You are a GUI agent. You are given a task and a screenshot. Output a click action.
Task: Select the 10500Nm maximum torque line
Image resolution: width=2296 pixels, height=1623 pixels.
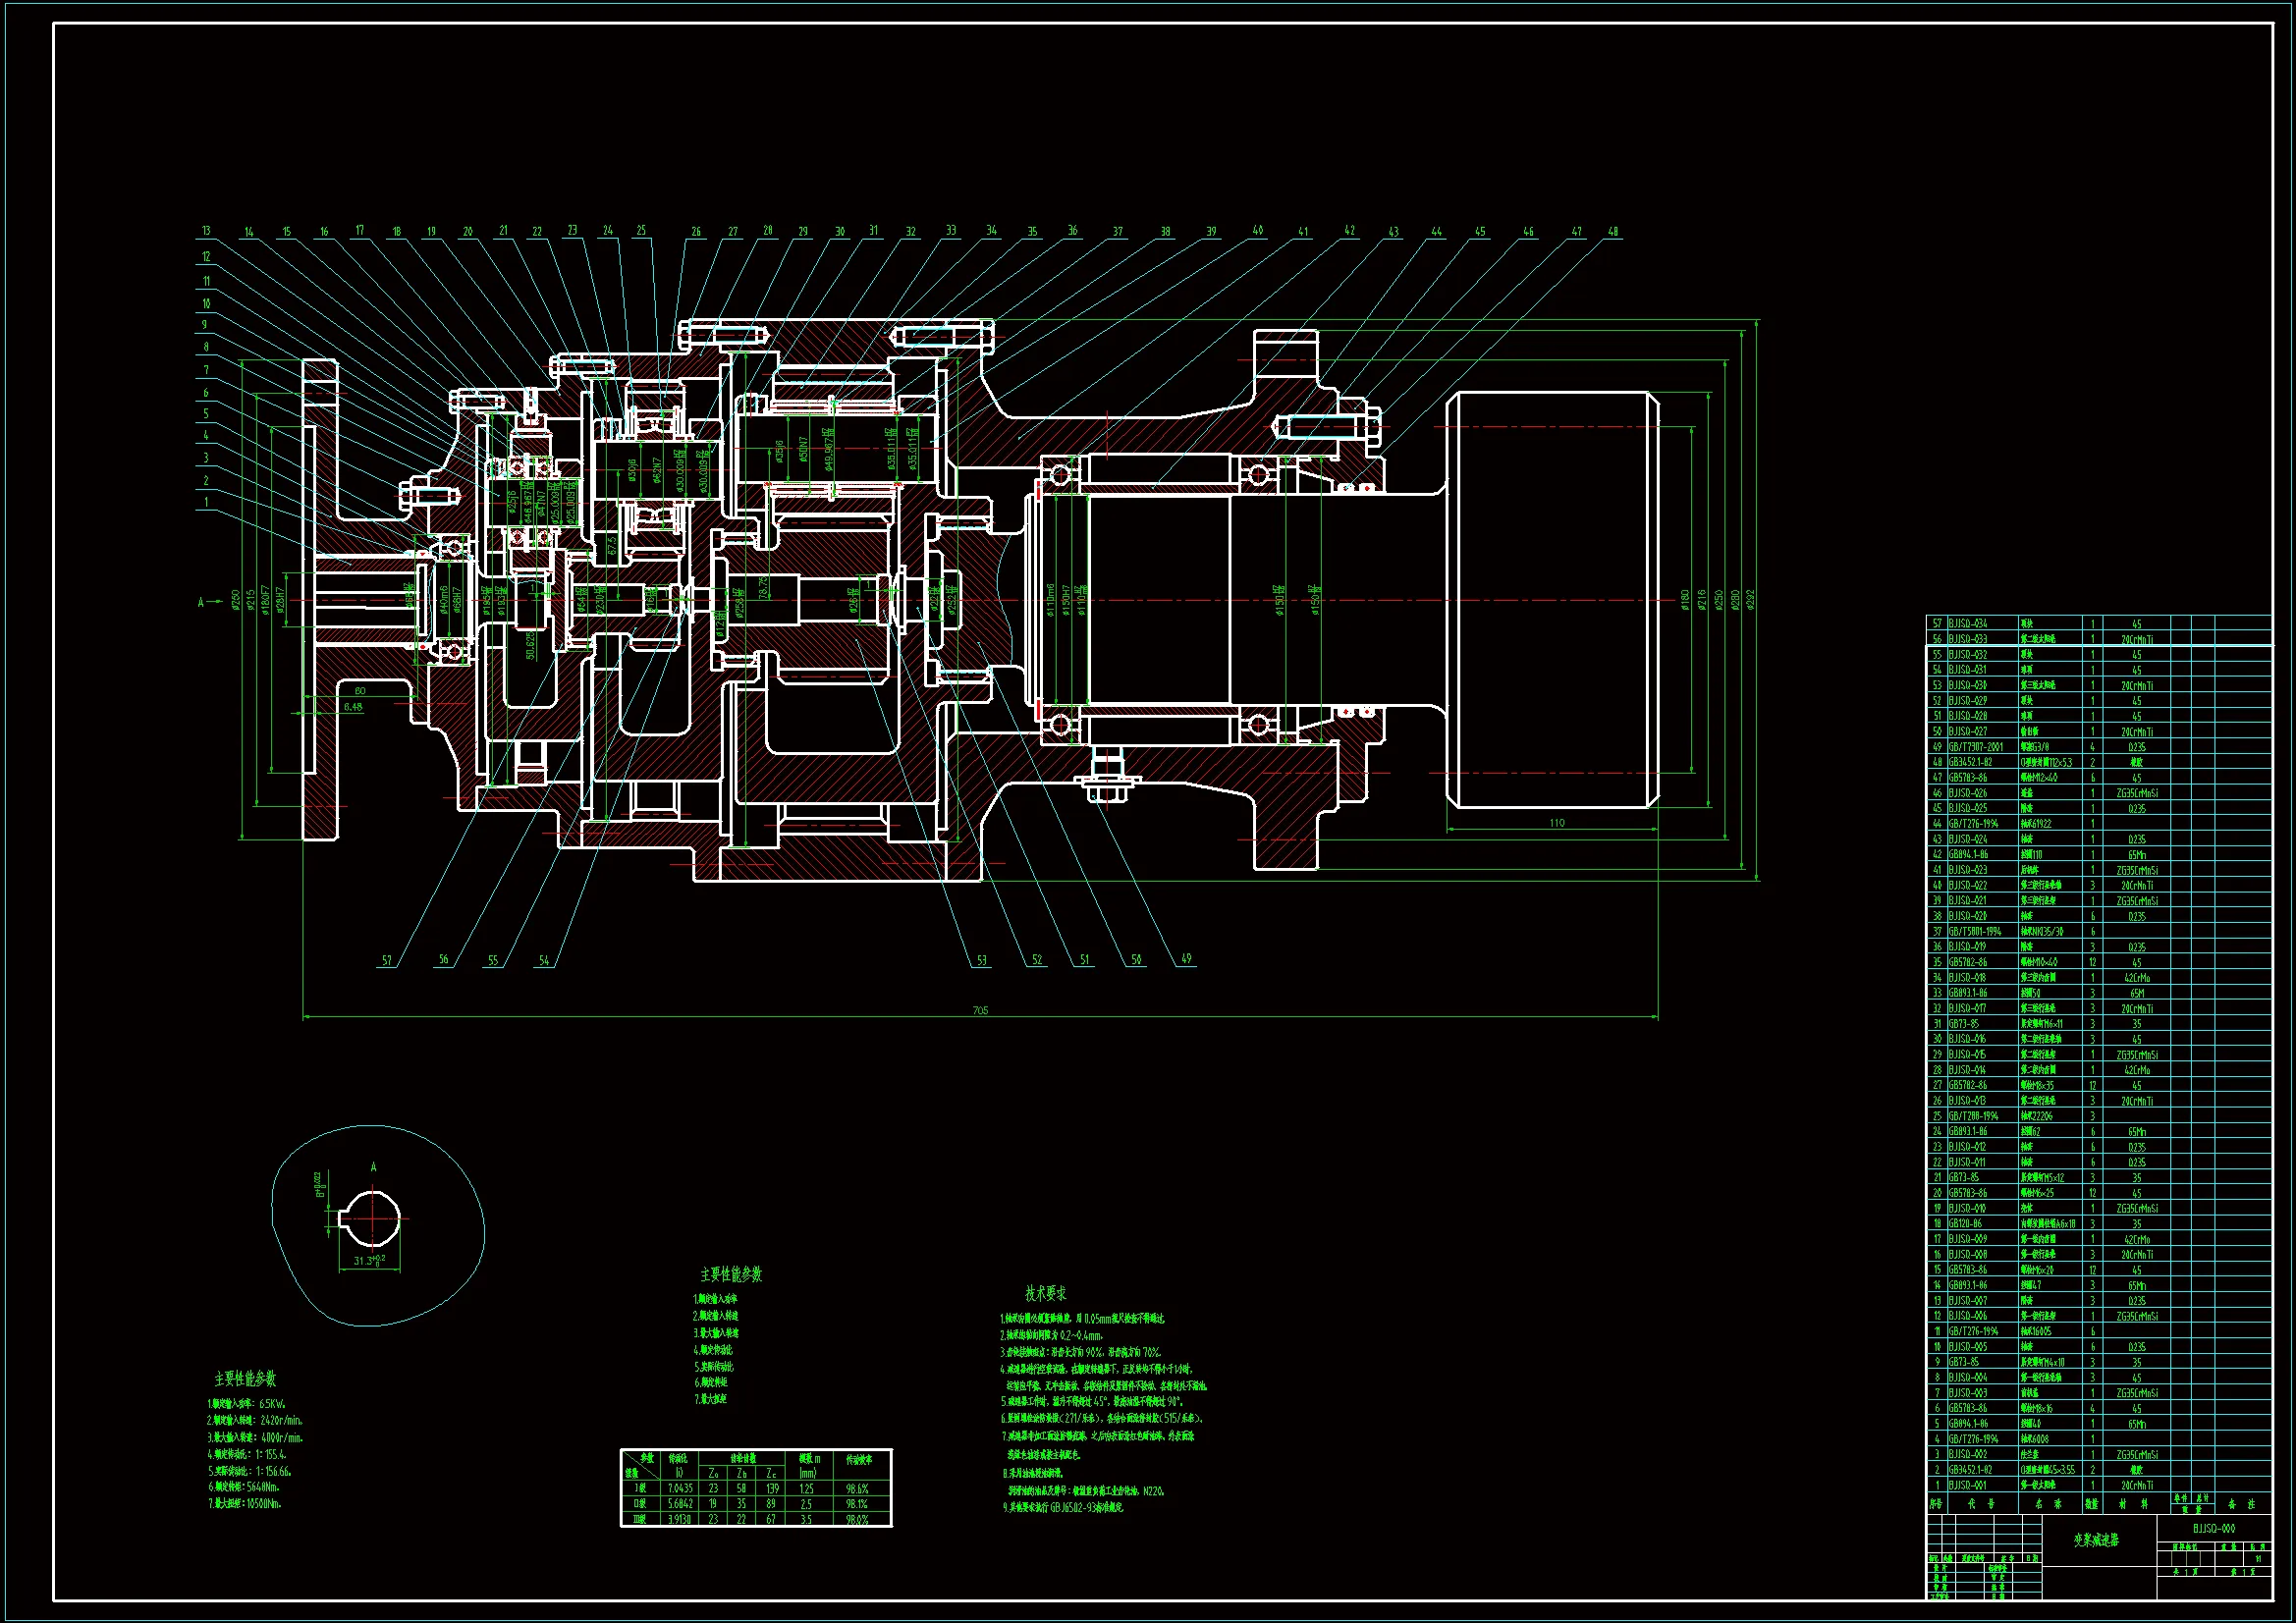click(245, 1502)
